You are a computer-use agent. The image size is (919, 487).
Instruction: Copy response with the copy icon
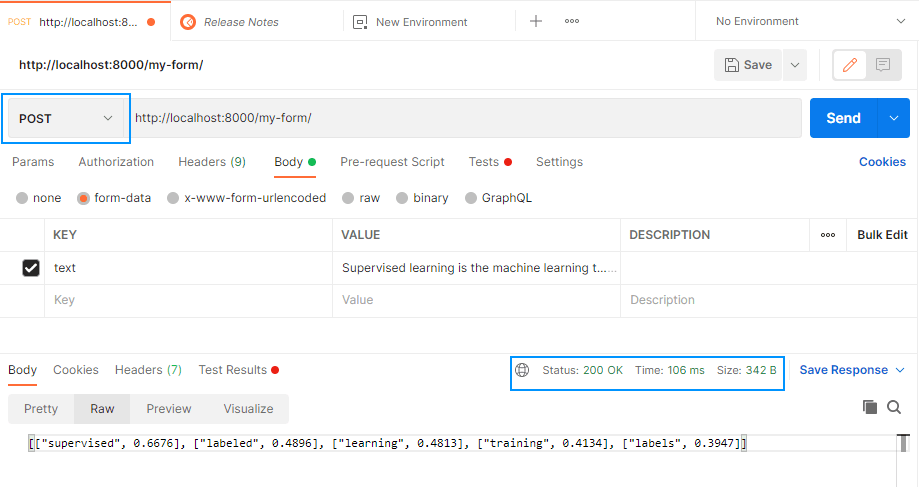click(870, 407)
